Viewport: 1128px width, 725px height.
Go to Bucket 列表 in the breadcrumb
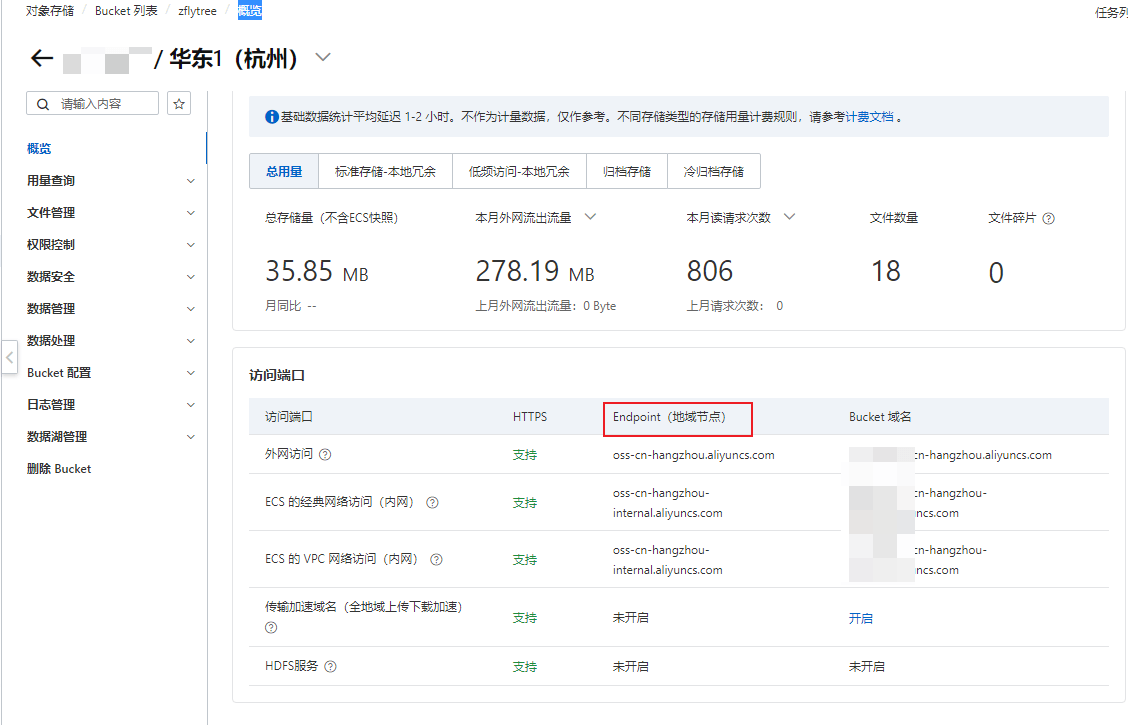click(x=126, y=11)
